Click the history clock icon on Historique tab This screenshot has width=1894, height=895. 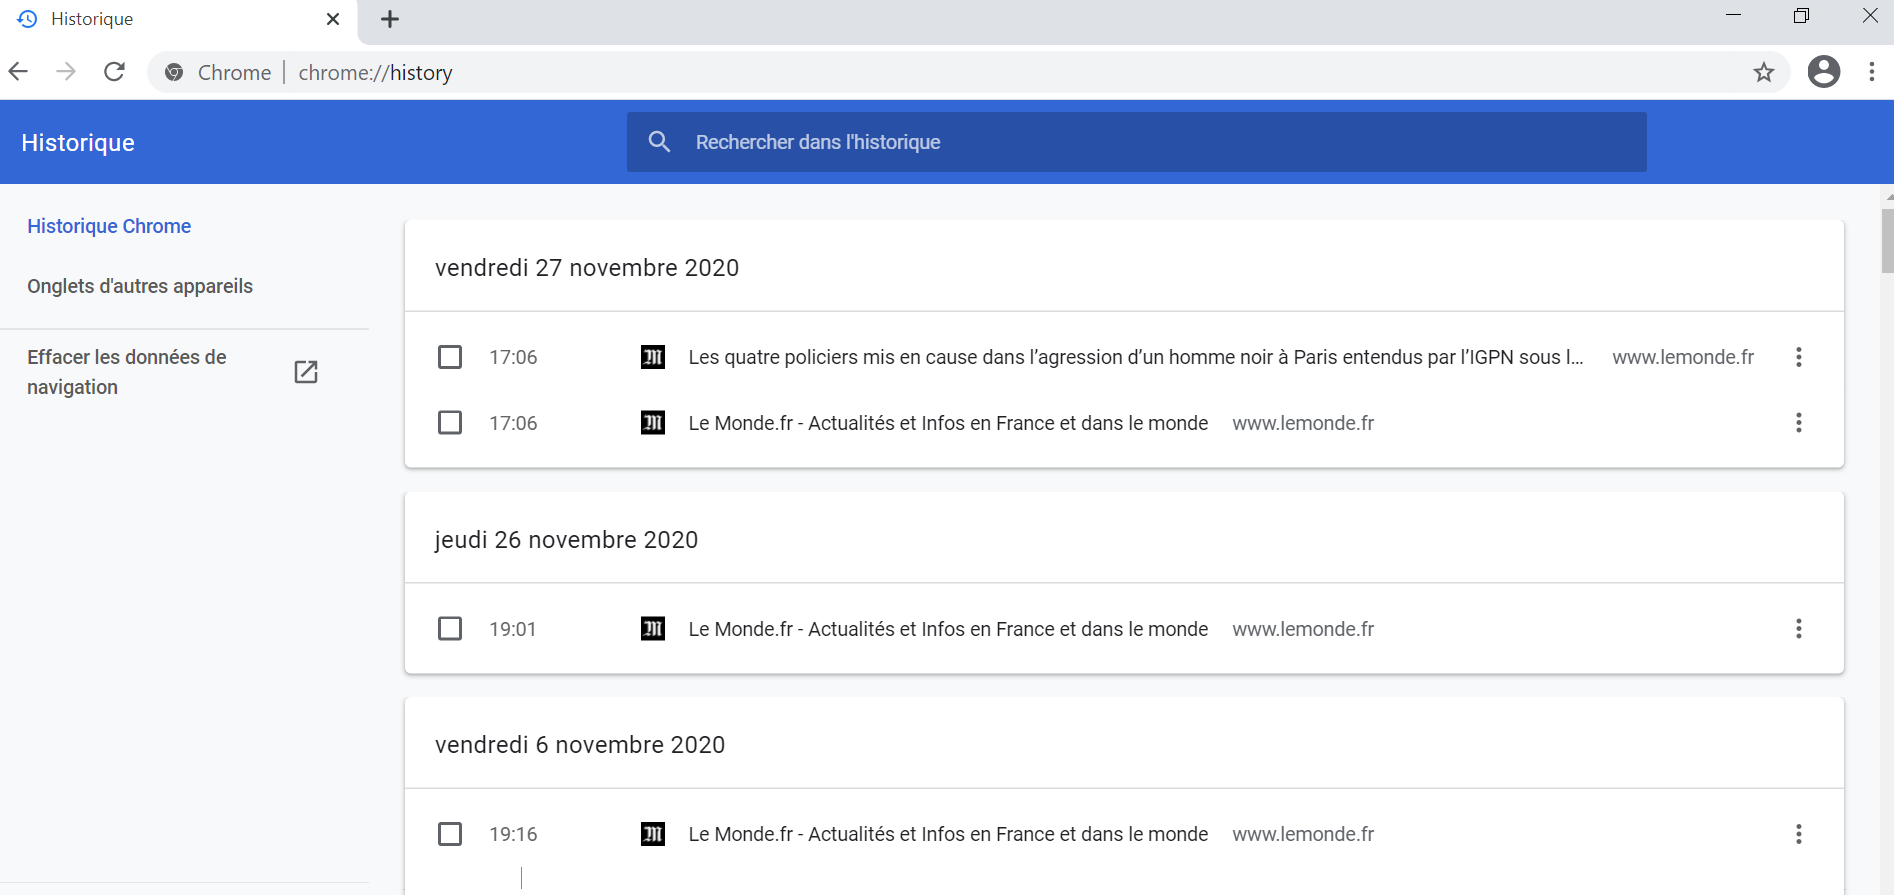point(27,19)
